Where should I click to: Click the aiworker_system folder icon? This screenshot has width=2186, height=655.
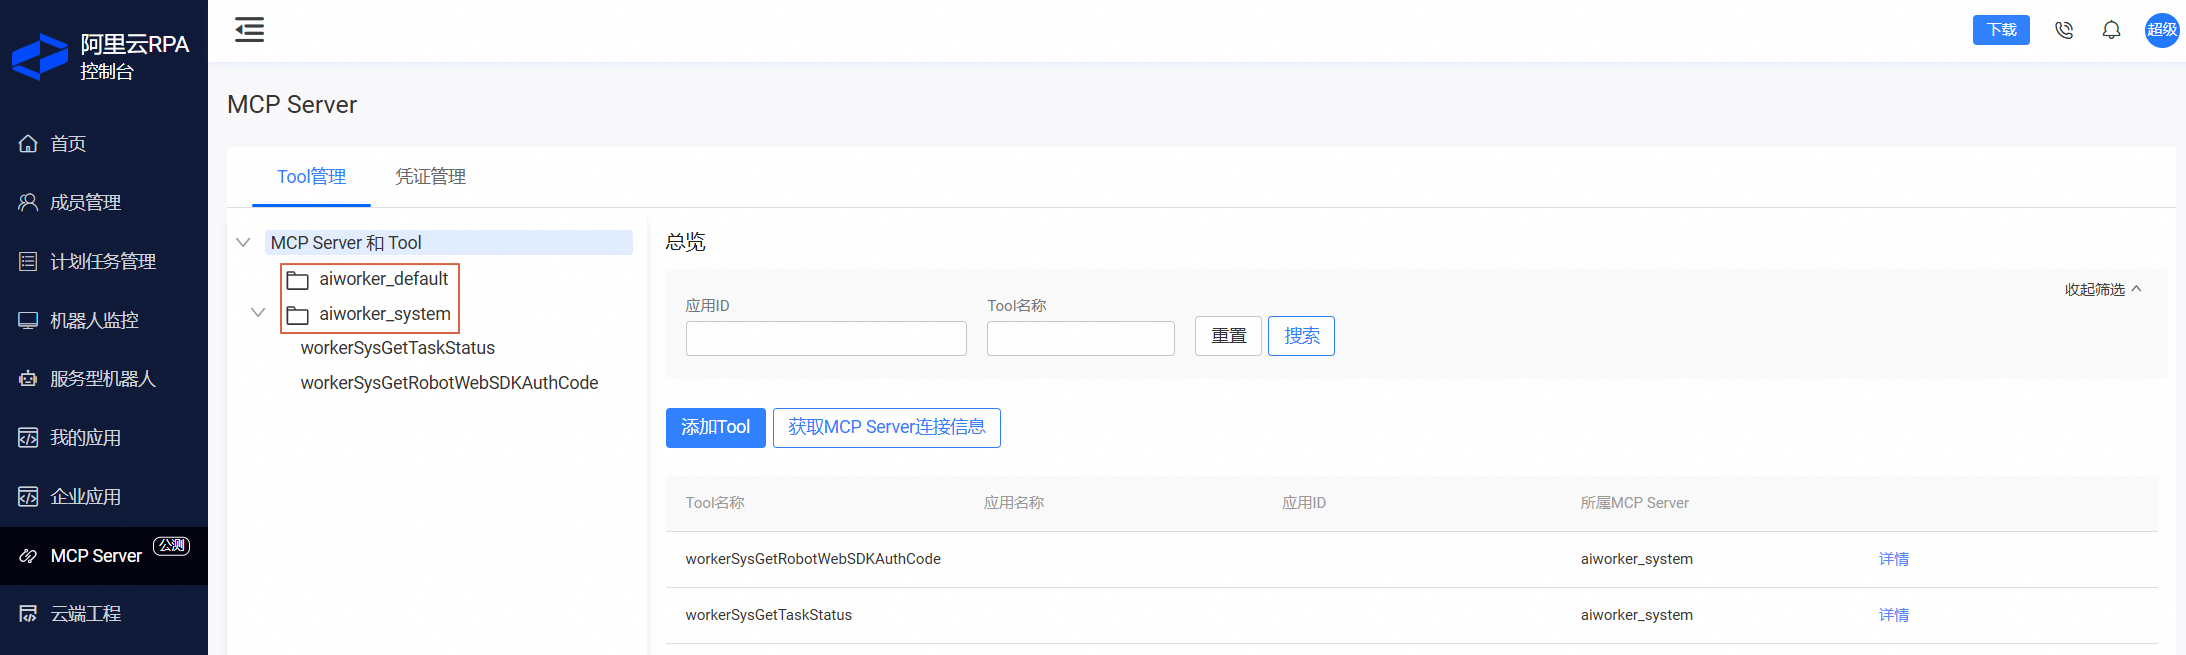click(297, 315)
